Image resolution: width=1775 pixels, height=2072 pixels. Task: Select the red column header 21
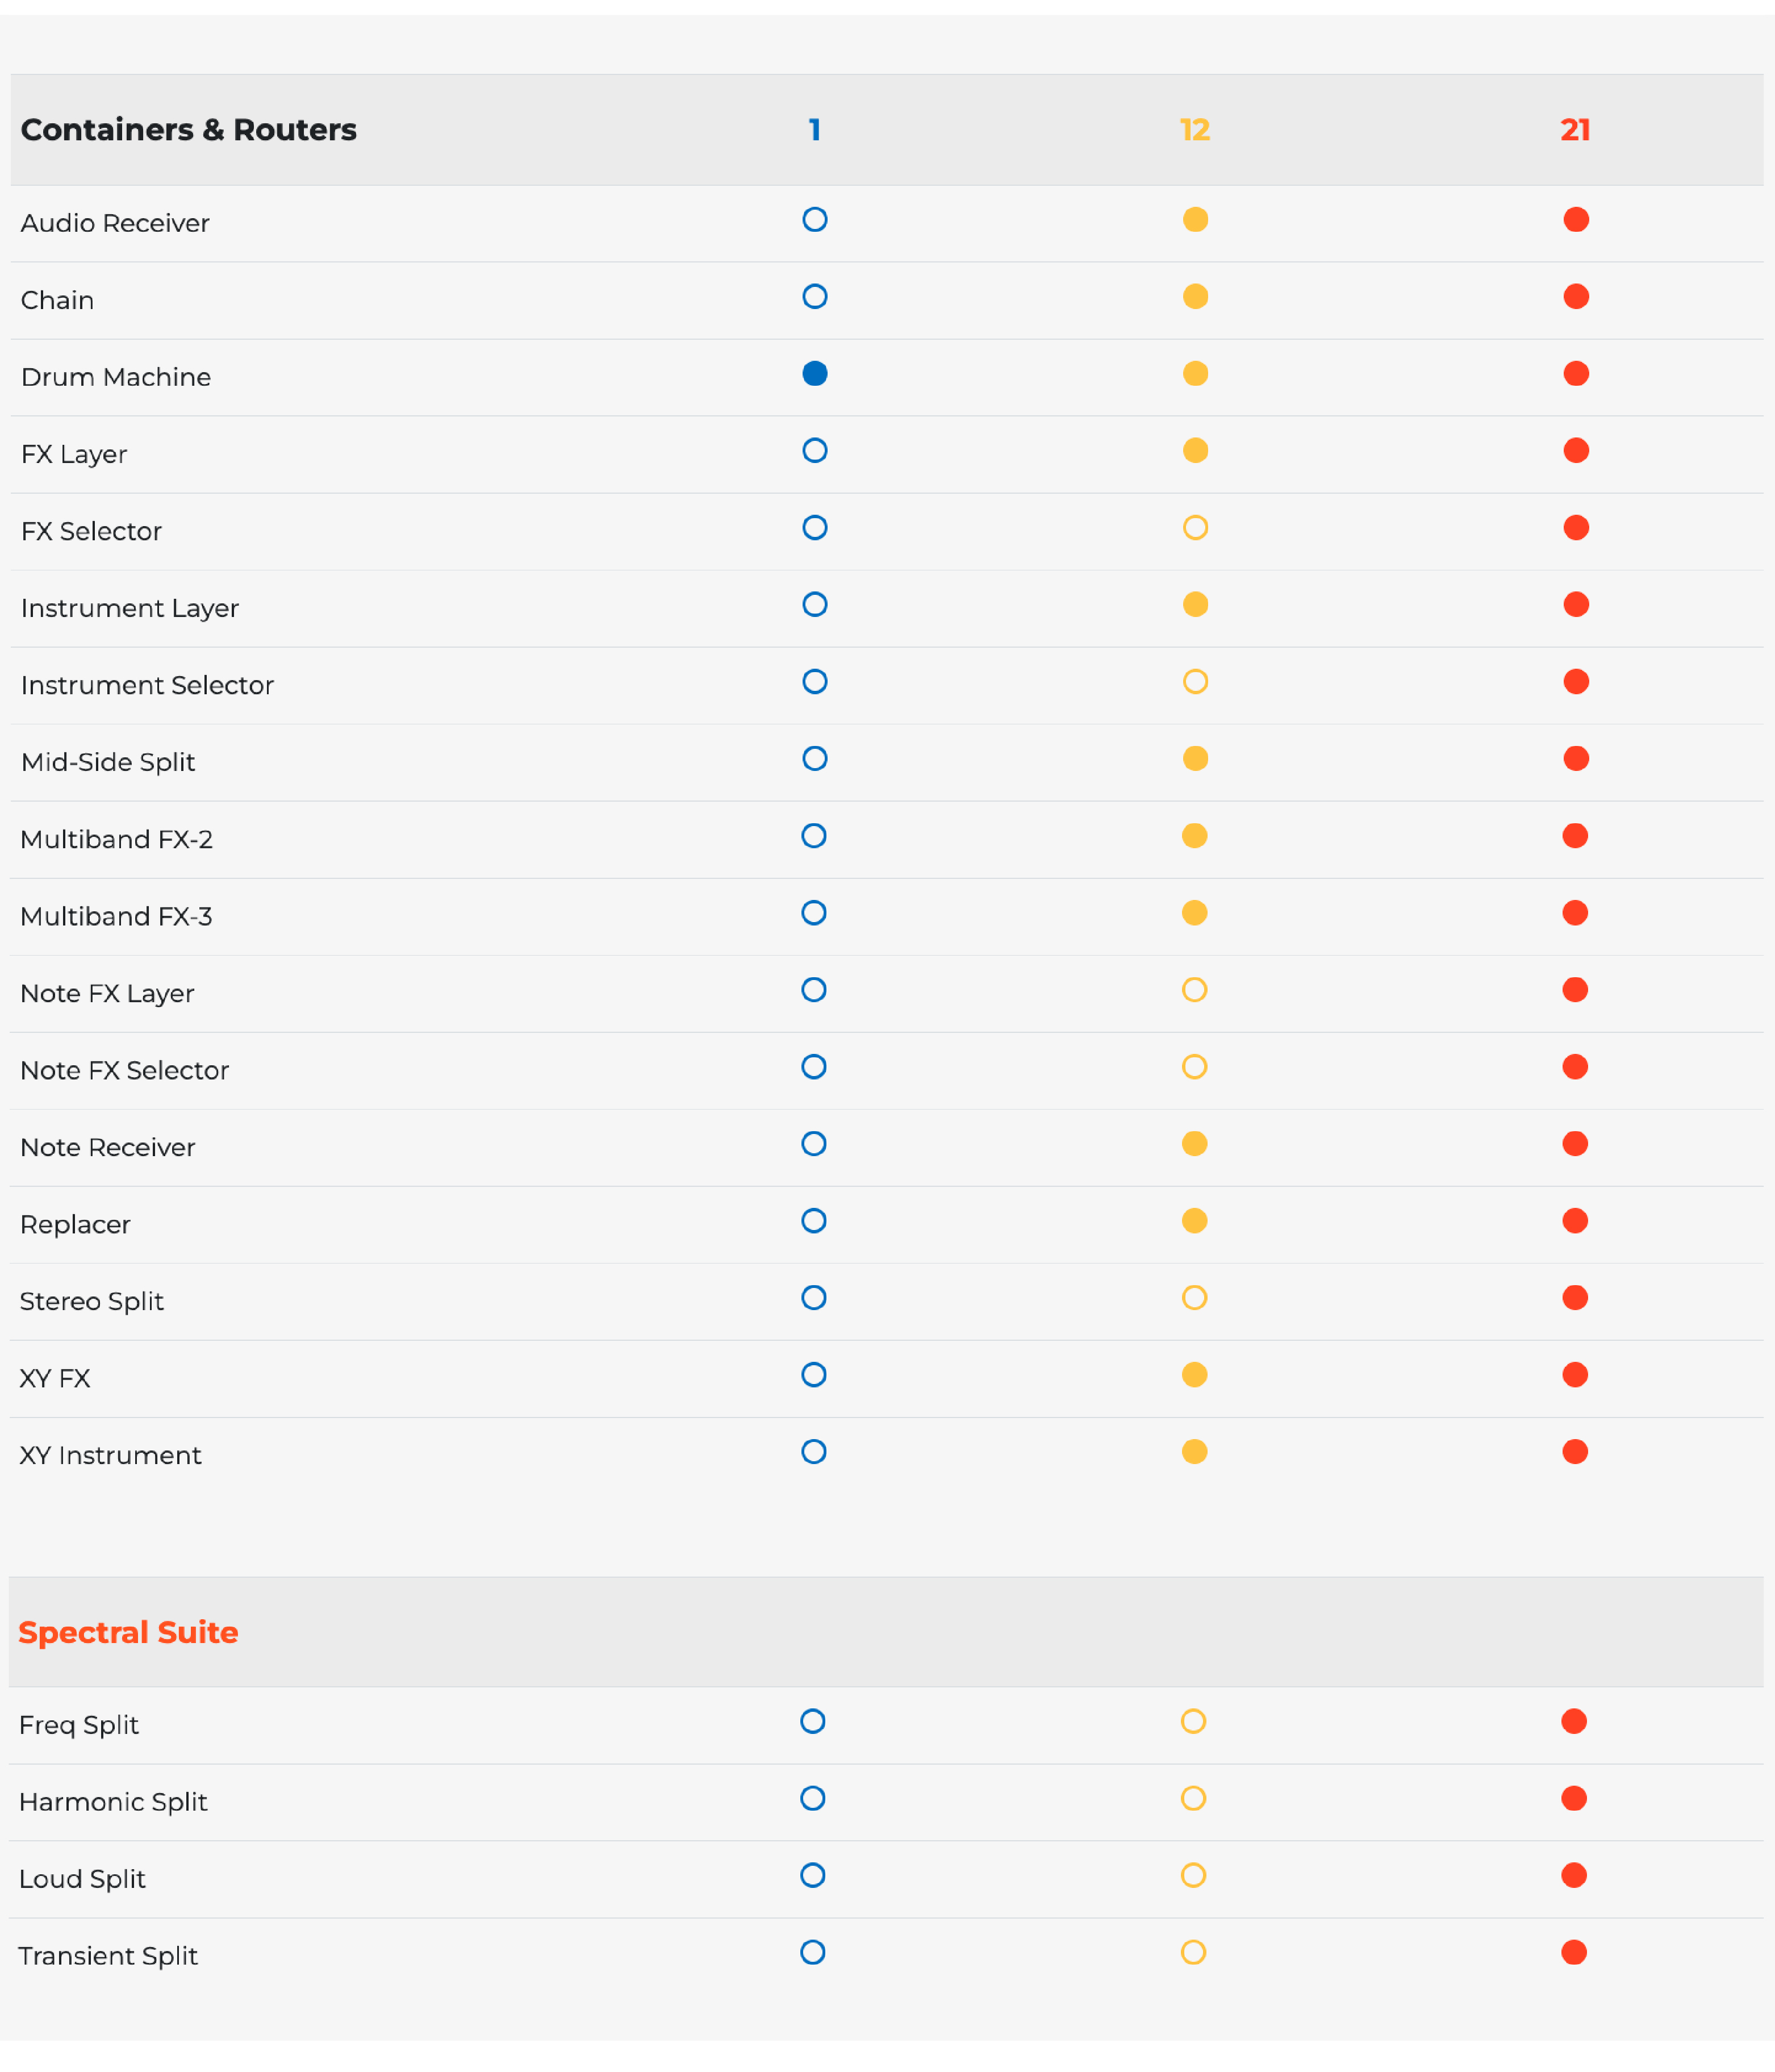pos(1575,130)
